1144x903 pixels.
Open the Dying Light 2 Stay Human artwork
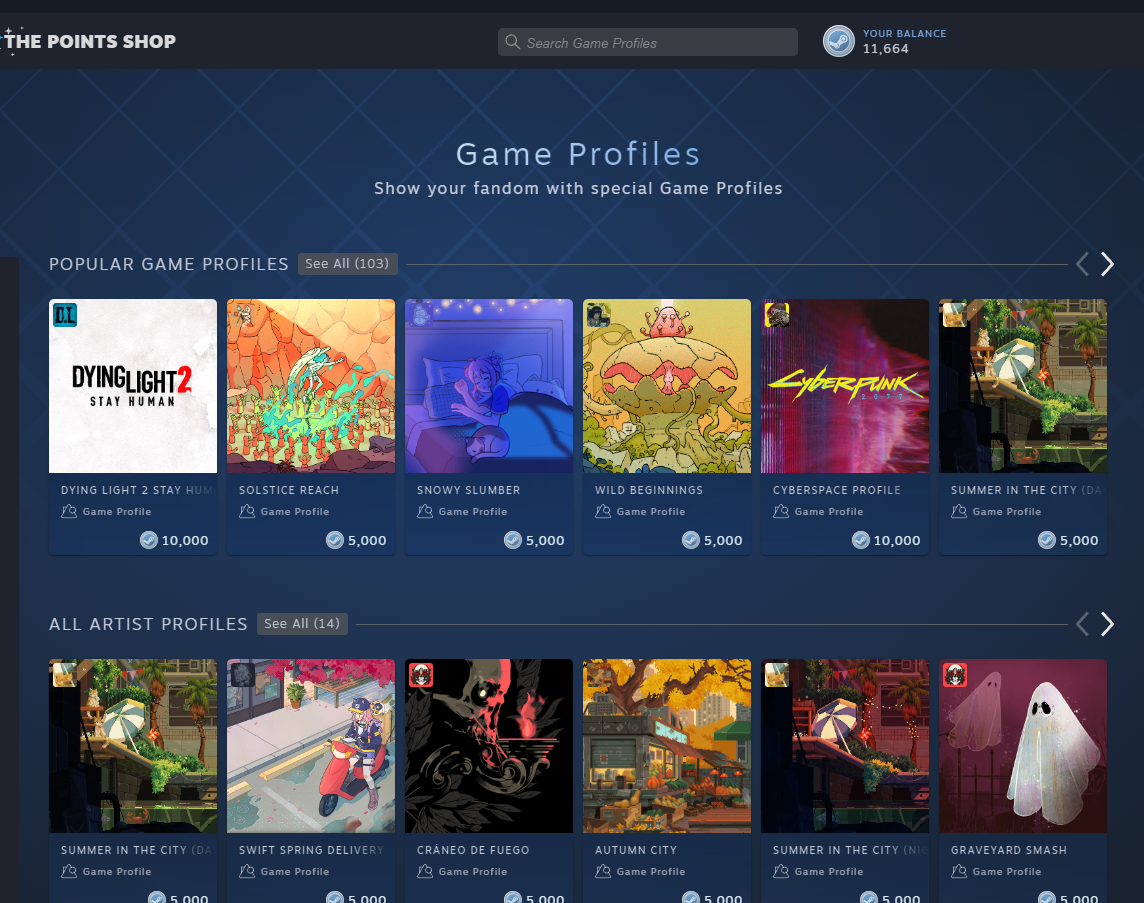(x=133, y=386)
